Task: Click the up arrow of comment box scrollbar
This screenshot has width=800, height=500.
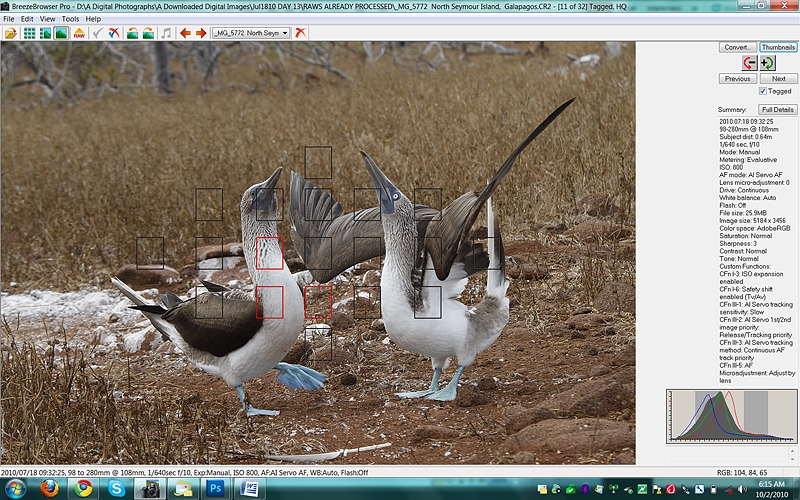Action: (793, 452)
